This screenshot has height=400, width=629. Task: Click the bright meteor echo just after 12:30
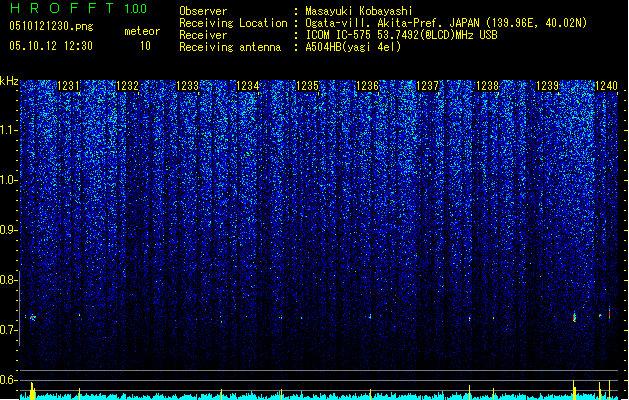32,318
